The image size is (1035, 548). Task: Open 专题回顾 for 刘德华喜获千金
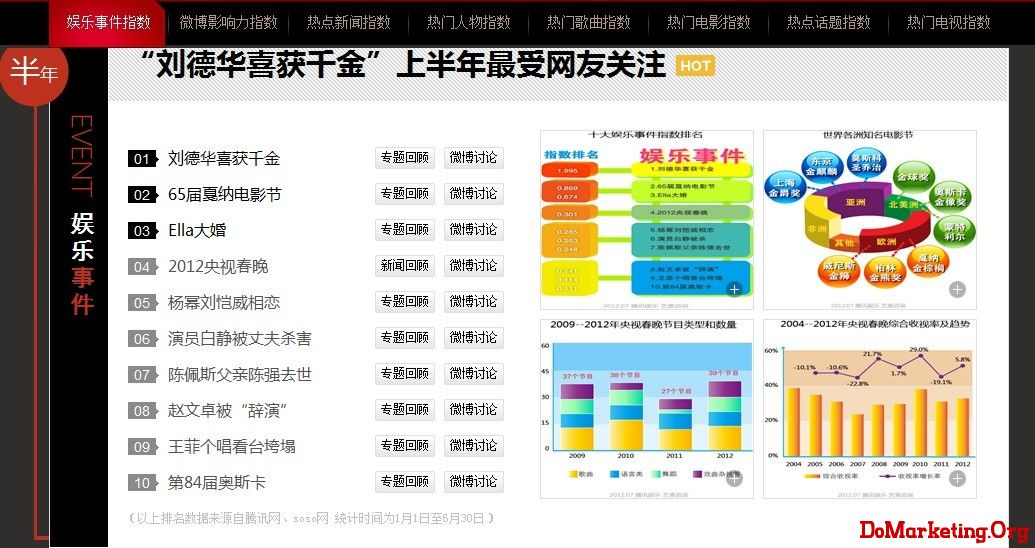click(405, 158)
